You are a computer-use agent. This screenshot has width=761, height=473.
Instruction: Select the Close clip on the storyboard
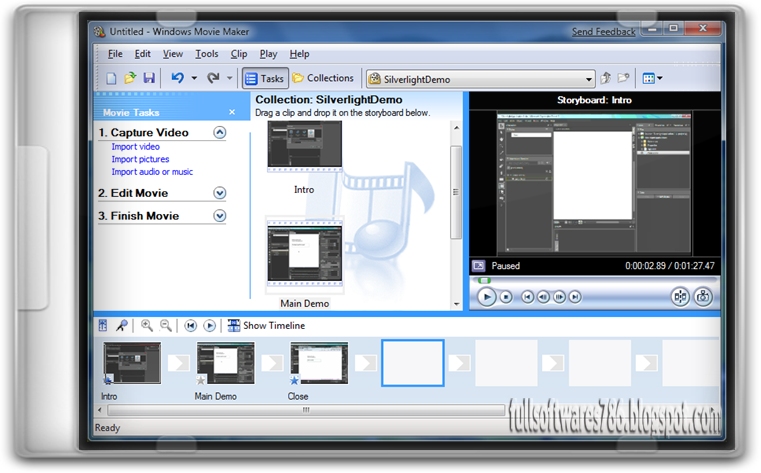[x=319, y=363]
